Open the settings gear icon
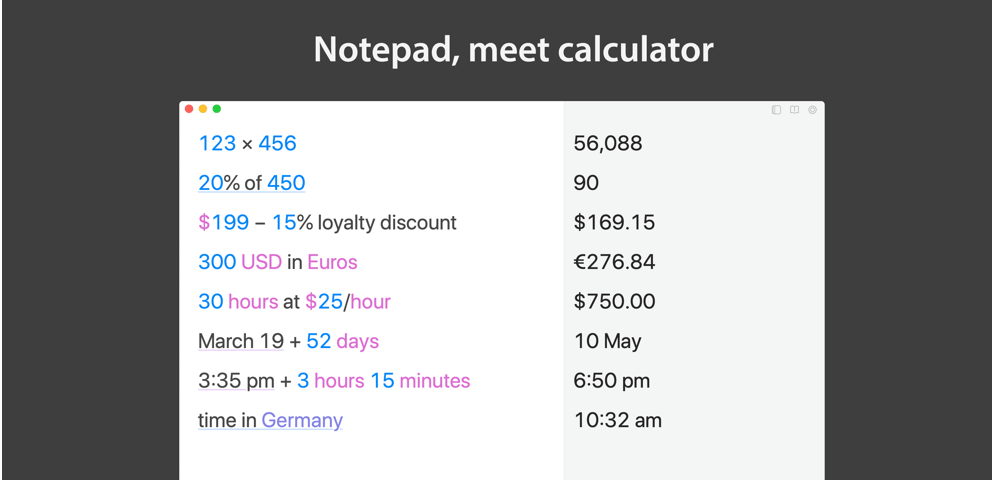Viewport: 992px width, 480px height. coord(812,110)
